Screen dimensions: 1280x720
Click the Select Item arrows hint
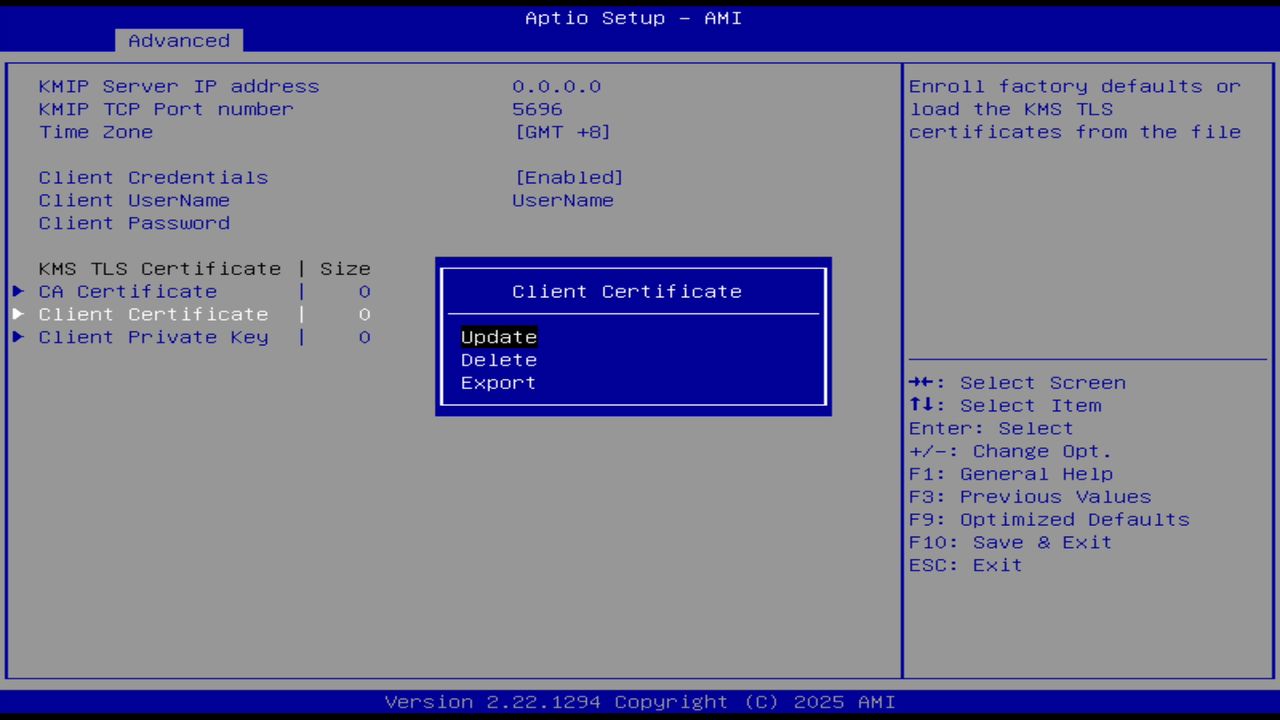pyautogui.click(x=1005, y=406)
